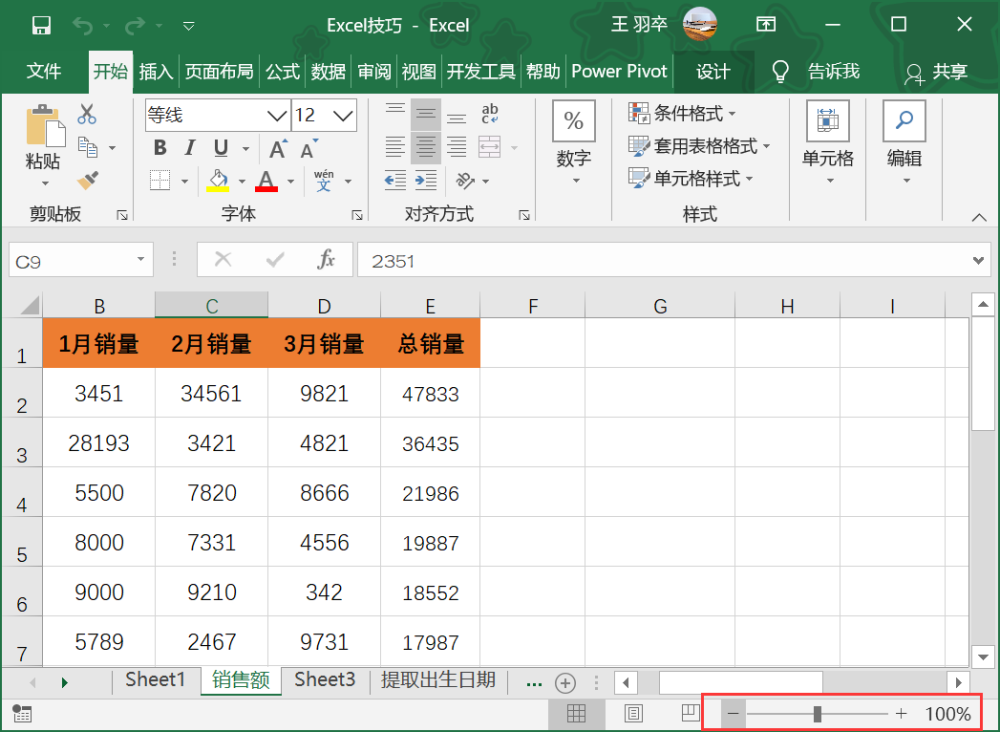Apply yellow fill color bucket

(x=218, y=180)
